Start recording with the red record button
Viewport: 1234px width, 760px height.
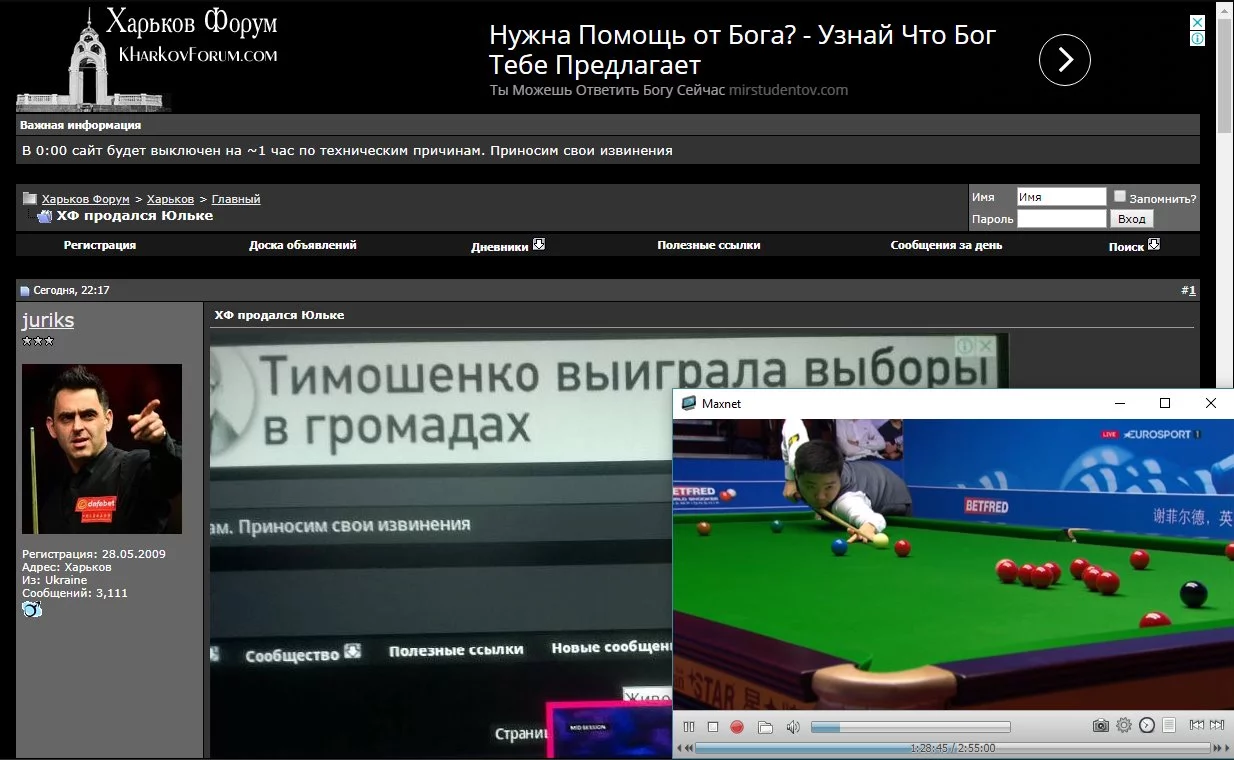tap(737, 727)
